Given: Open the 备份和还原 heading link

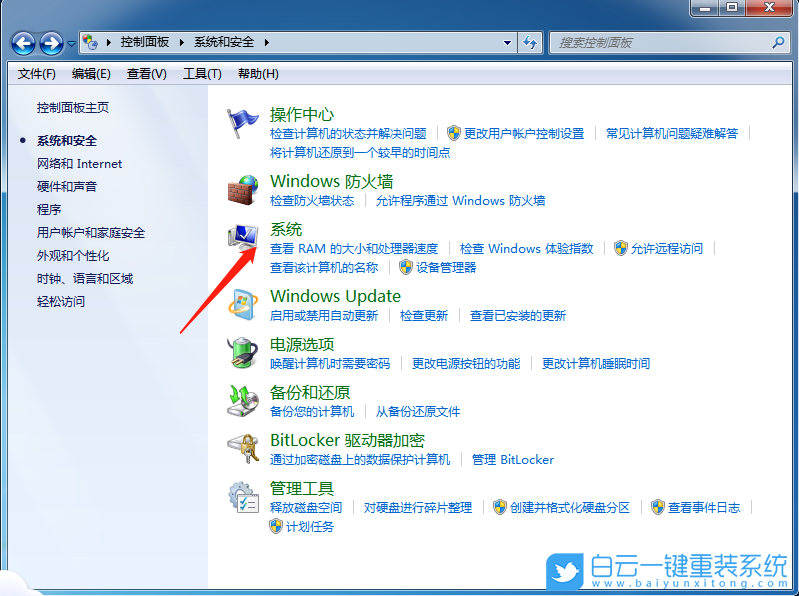Looking at the screenshot, I should 310,392.
